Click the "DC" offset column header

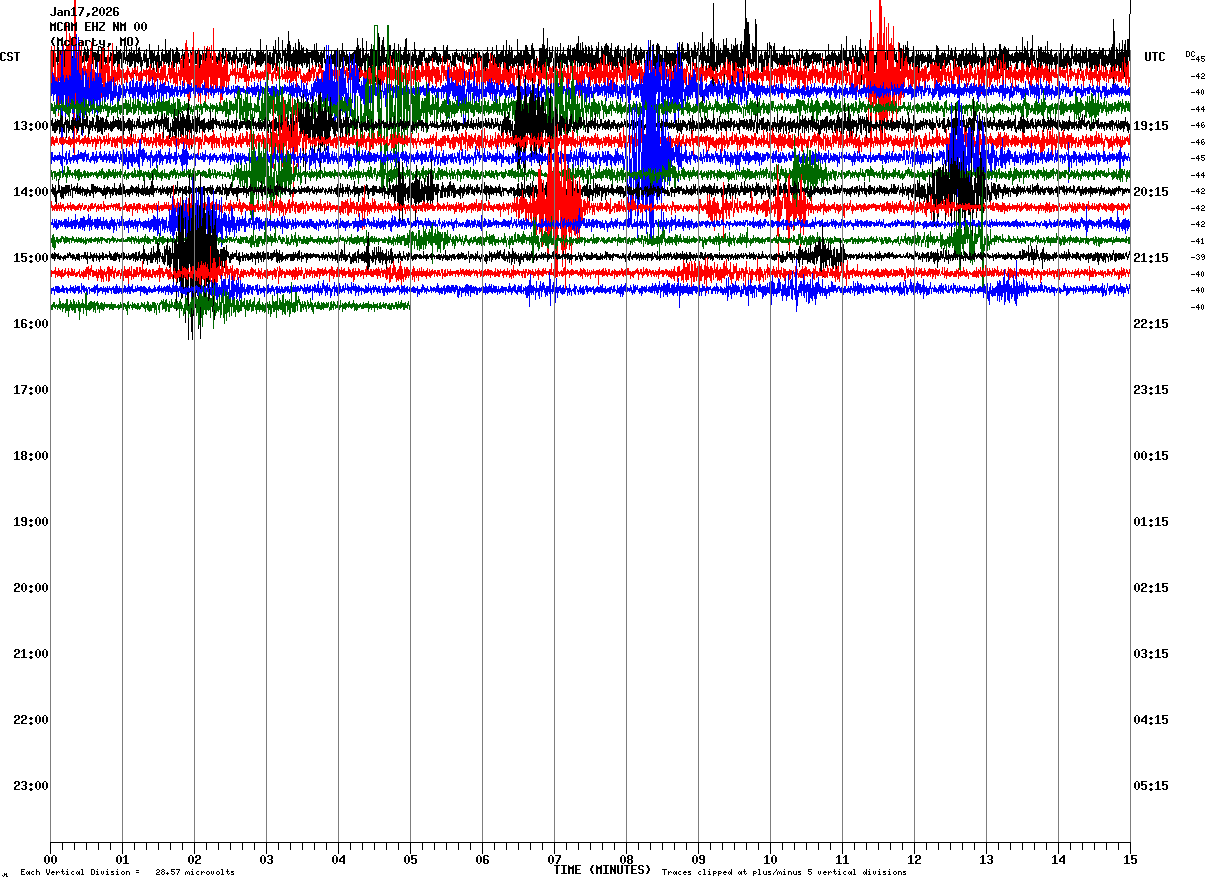point(1190,54)
